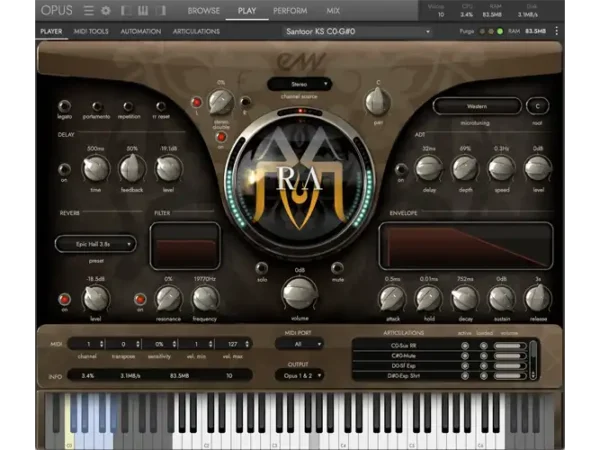Image resolution: width=600 pixels, height=450 pixels.
Task: Open the microtuning root C selector
Action: click(x=537, y=106)
